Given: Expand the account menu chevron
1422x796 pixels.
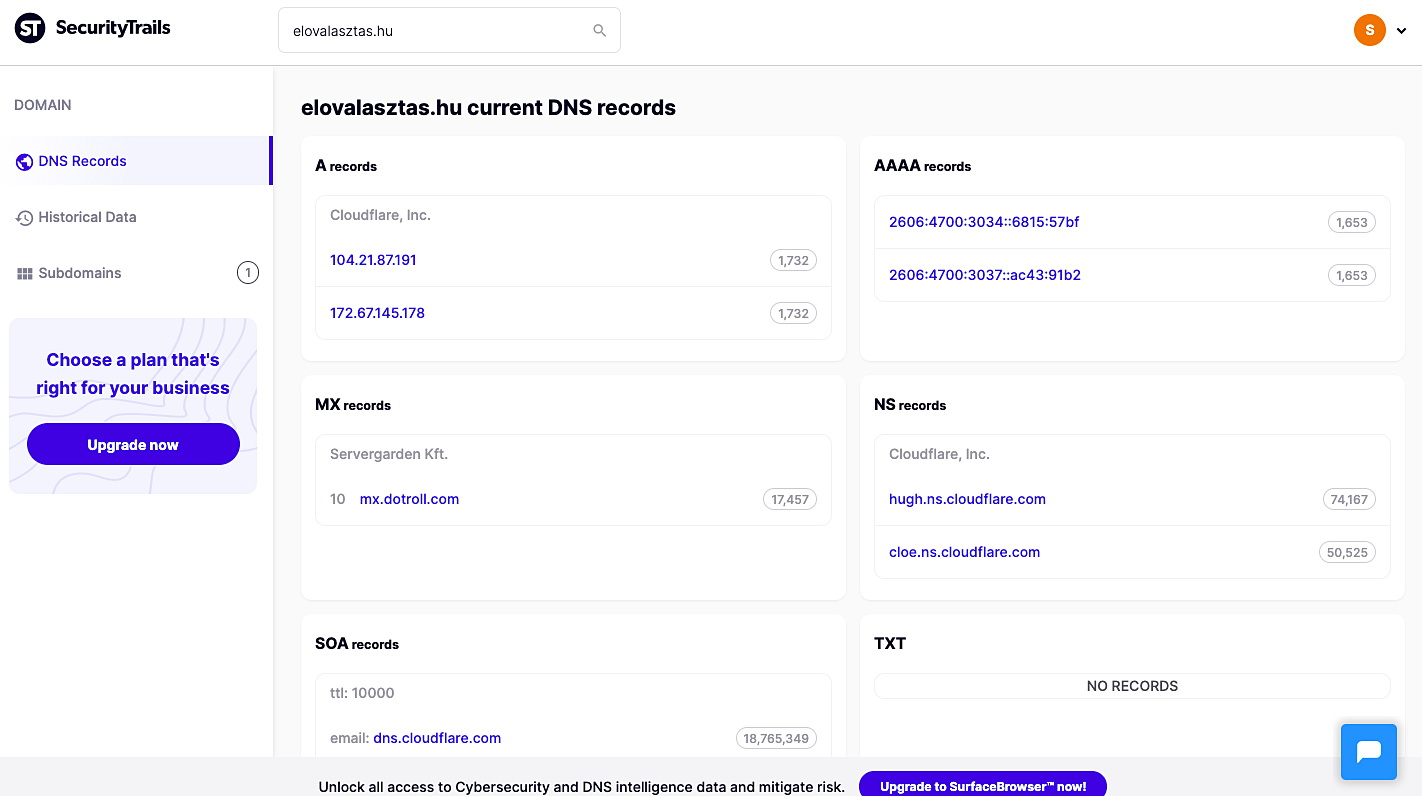Looking at the screenshot, I should click(x=1402, y=31).
